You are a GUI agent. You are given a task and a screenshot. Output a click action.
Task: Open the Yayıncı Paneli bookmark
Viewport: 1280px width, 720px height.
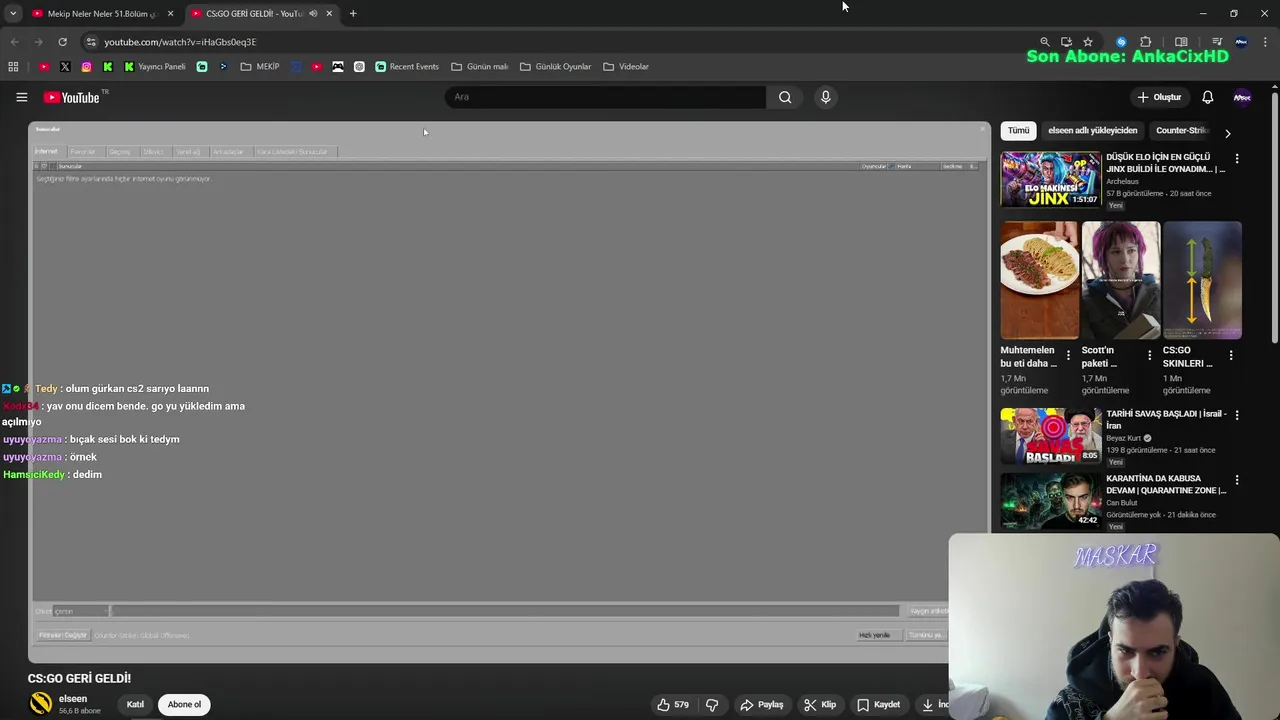(x=155, y=67)
